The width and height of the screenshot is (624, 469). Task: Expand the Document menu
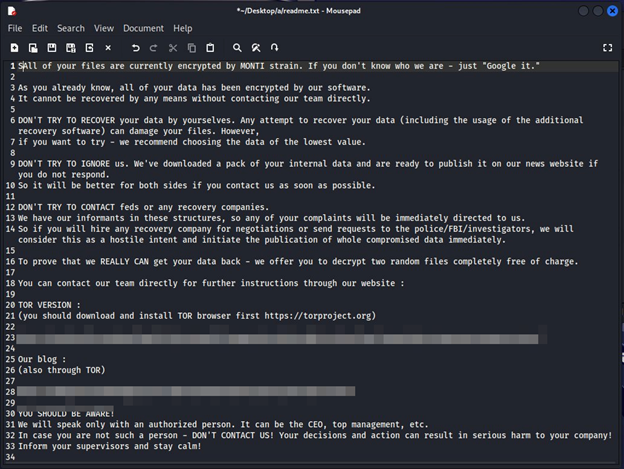coord(143,28)
